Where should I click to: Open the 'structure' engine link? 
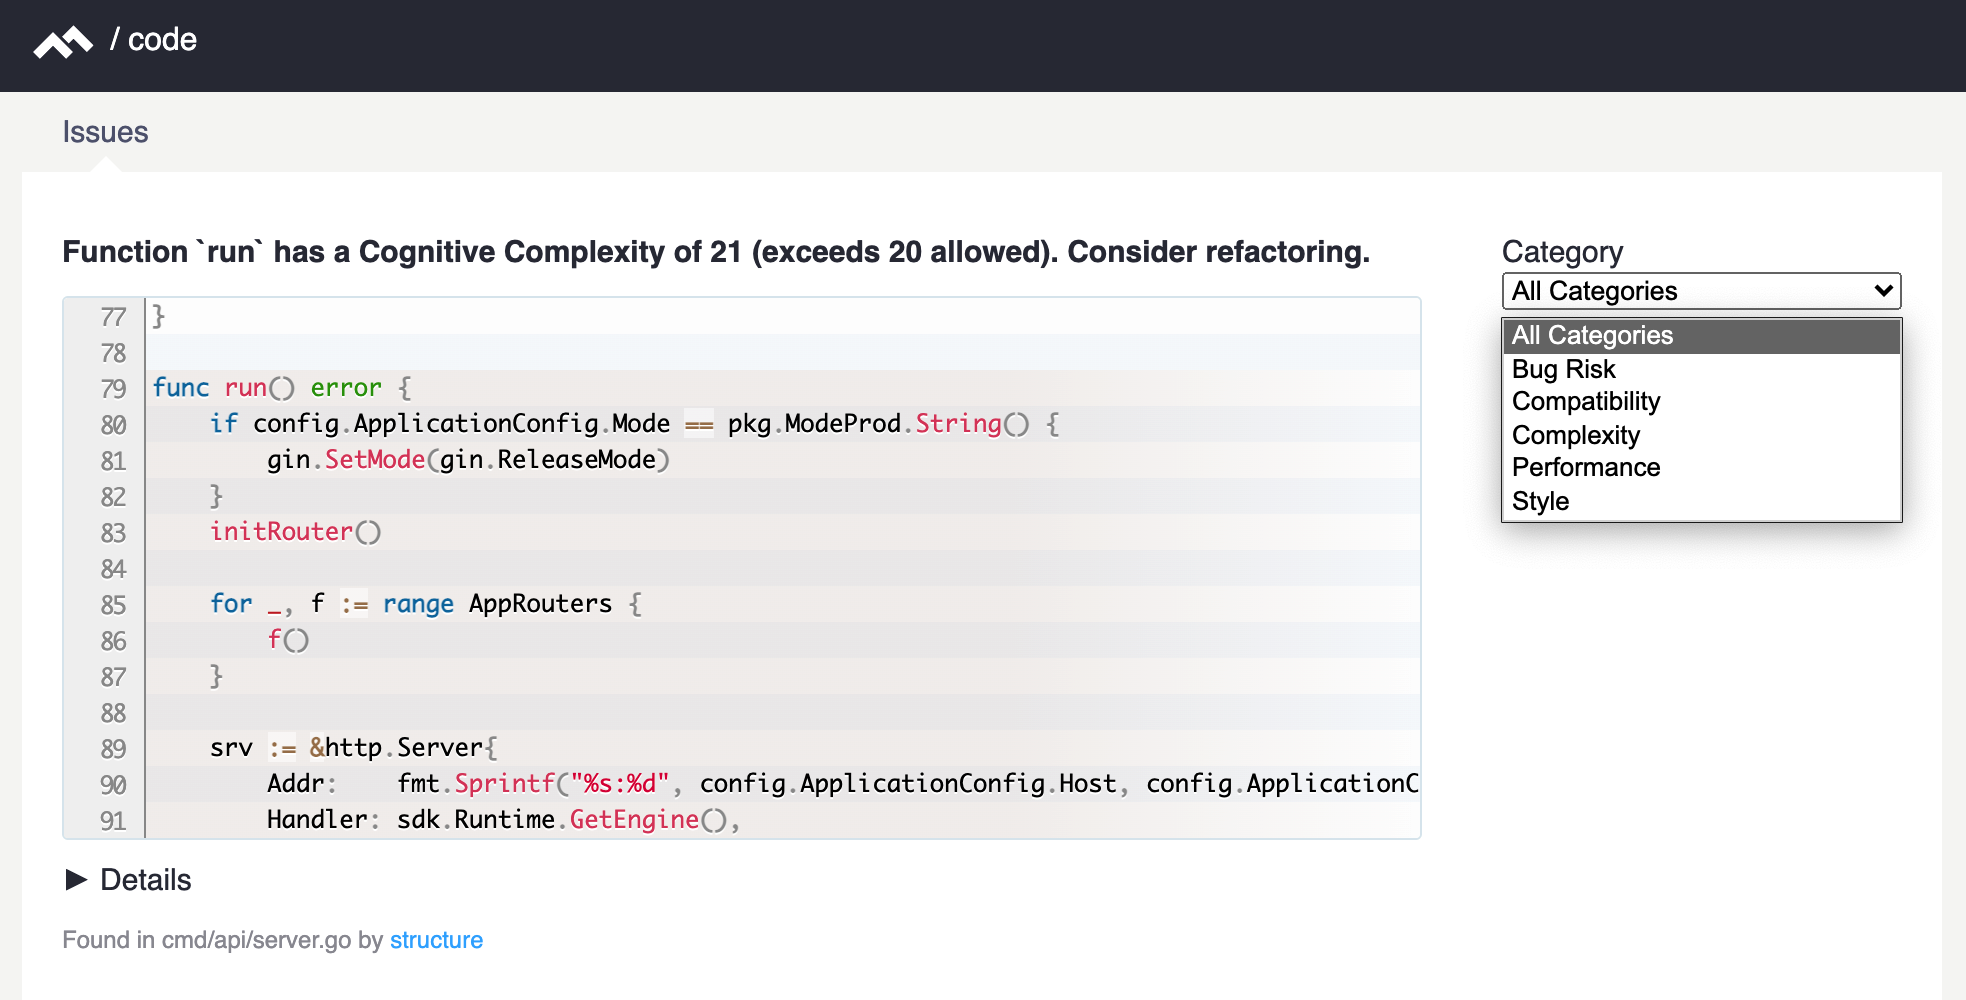436,940
